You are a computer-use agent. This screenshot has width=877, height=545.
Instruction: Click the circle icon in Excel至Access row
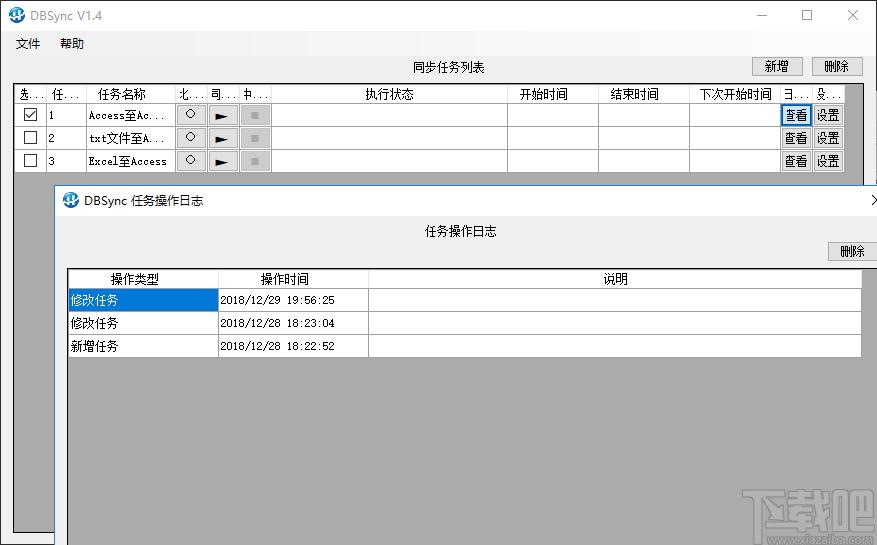tap(191, 161)
